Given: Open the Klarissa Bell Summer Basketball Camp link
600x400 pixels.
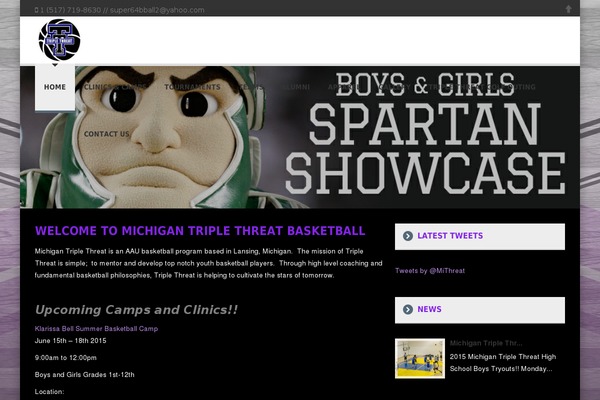Looking at the screenshot, I should [x=96, y=328].
